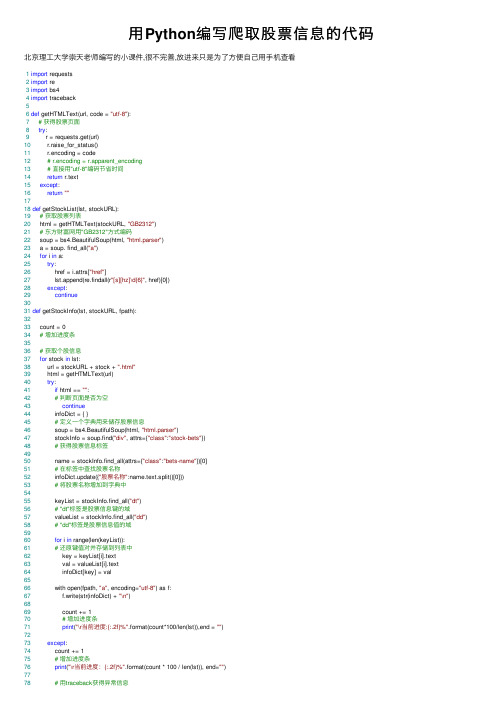Click the line 'a = soup. find_all("a")'
504x713 pixels.
[x=69, y=248]
